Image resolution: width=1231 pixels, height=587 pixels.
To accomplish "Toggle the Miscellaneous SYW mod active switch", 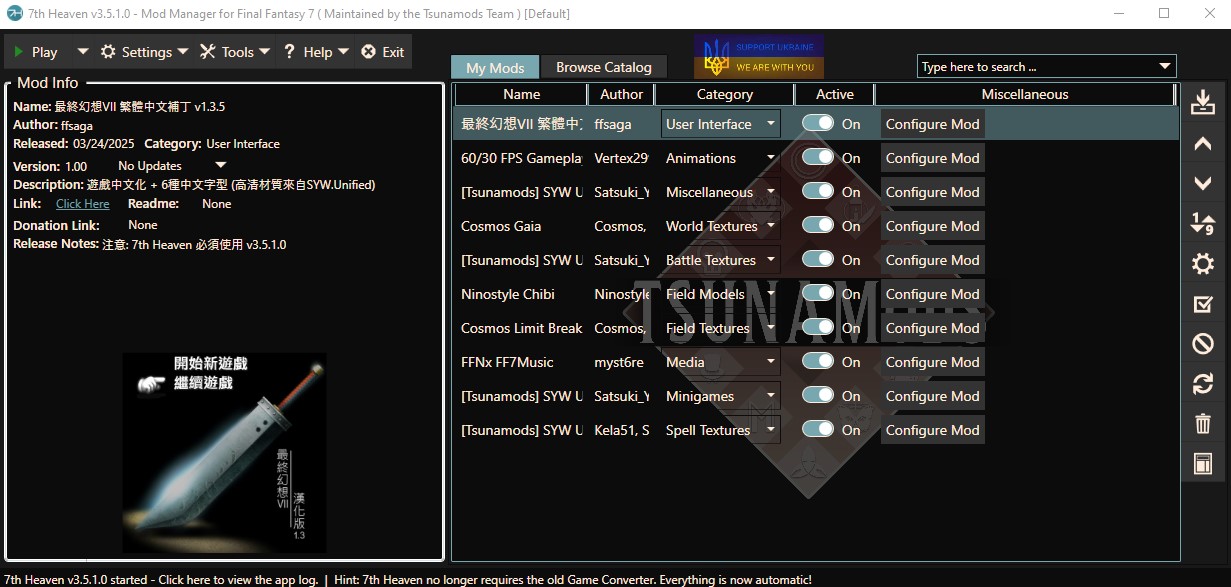I will pyautogui.click(x=818, y=192).
